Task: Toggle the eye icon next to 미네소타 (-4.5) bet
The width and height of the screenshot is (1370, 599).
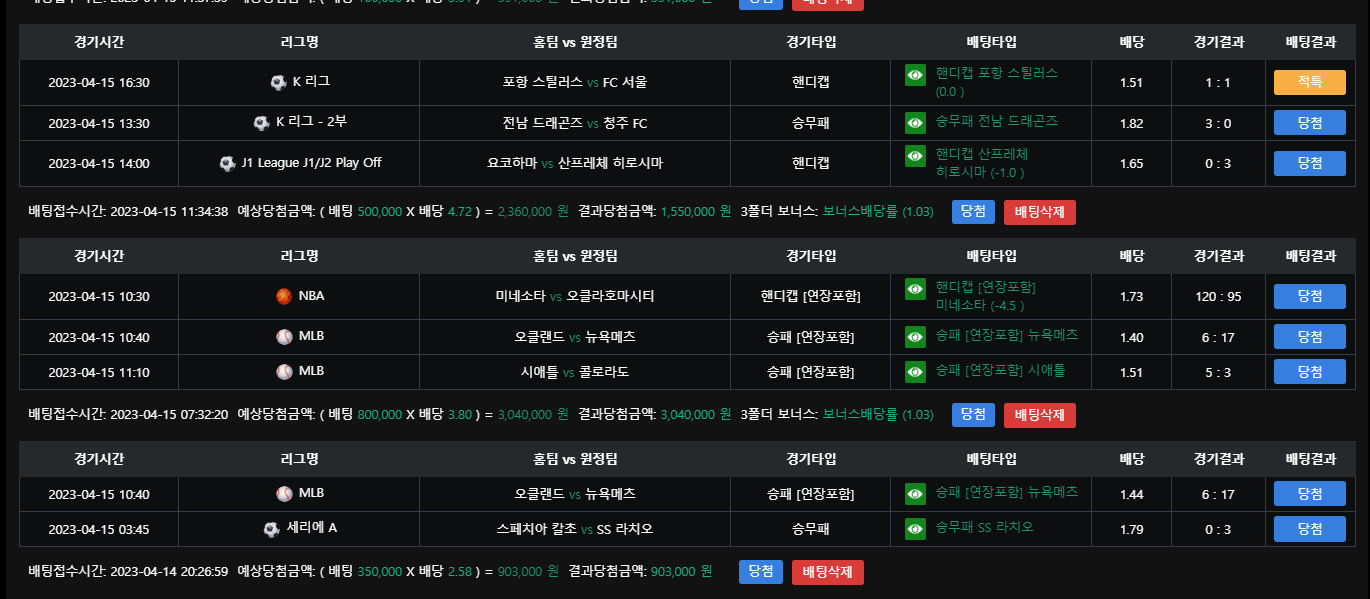Action: tap(915, 289)
